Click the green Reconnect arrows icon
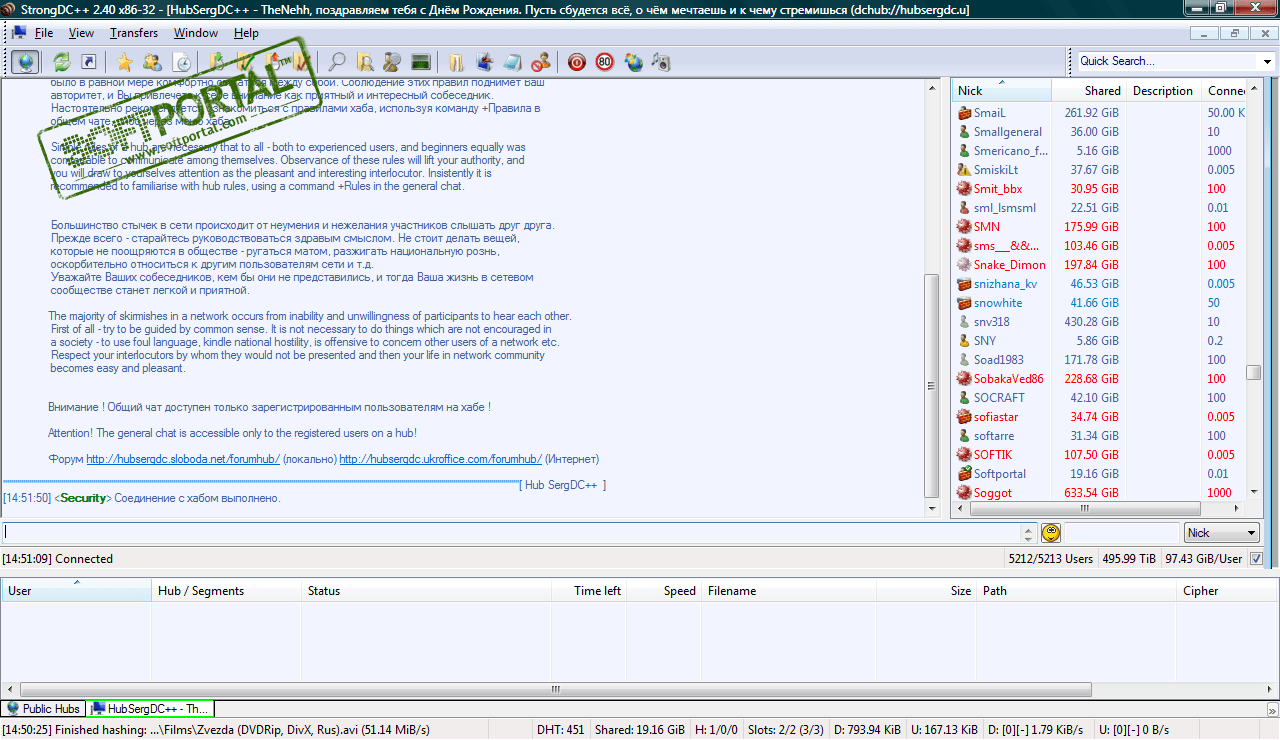Screen dimensions: 1280x740 pyautogui.click(x=62, y=62)
